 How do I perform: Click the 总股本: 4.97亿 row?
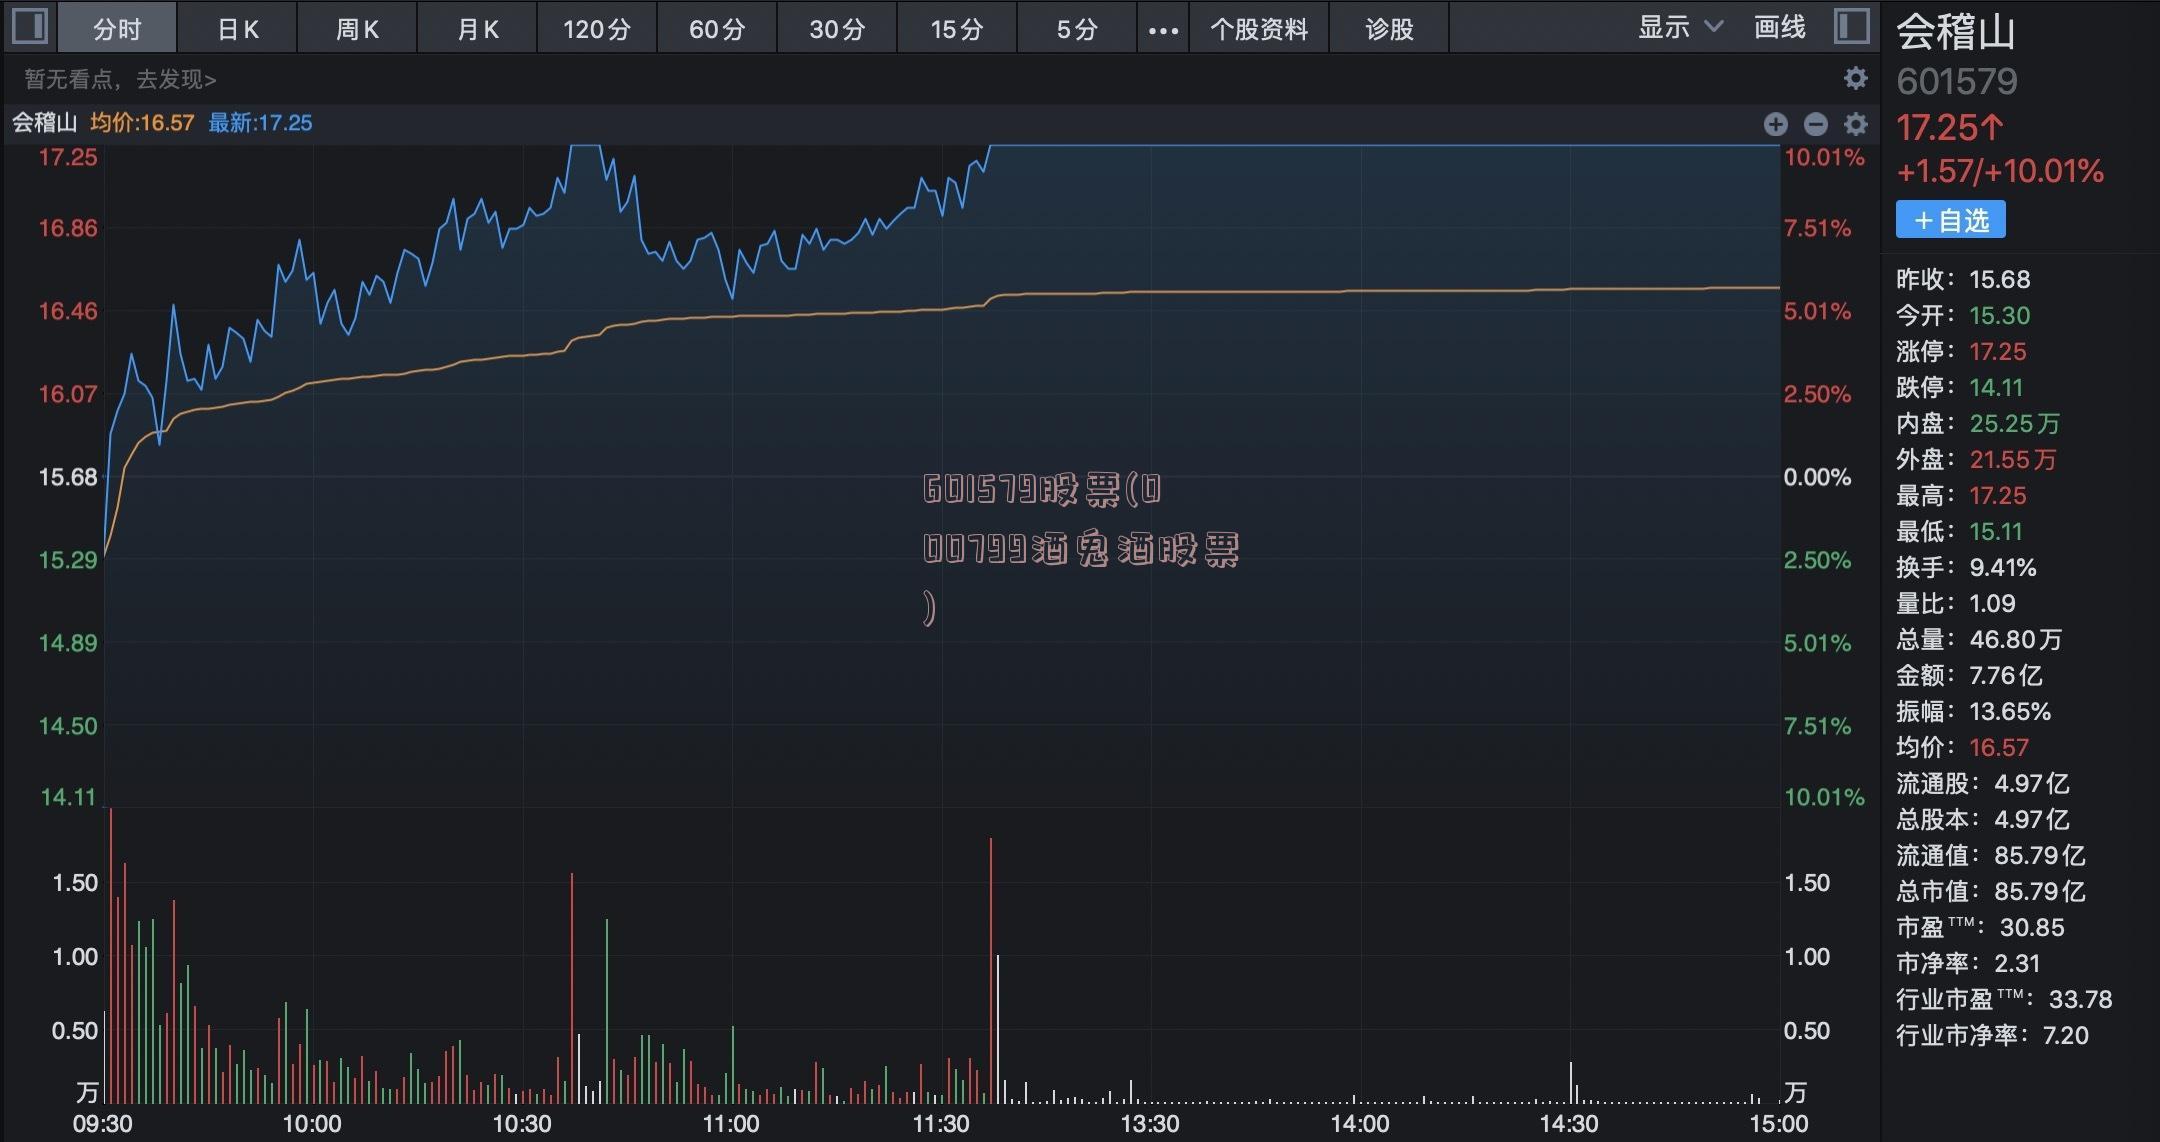(1983, 819)
